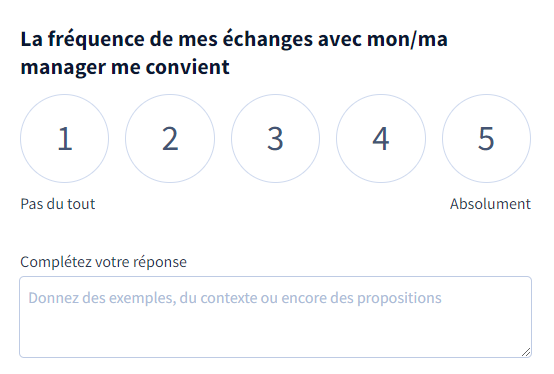Image resolution: width=554 pixels, height=374 pixels.
Task: Click the 'Absolument' label
Action: 490,204
